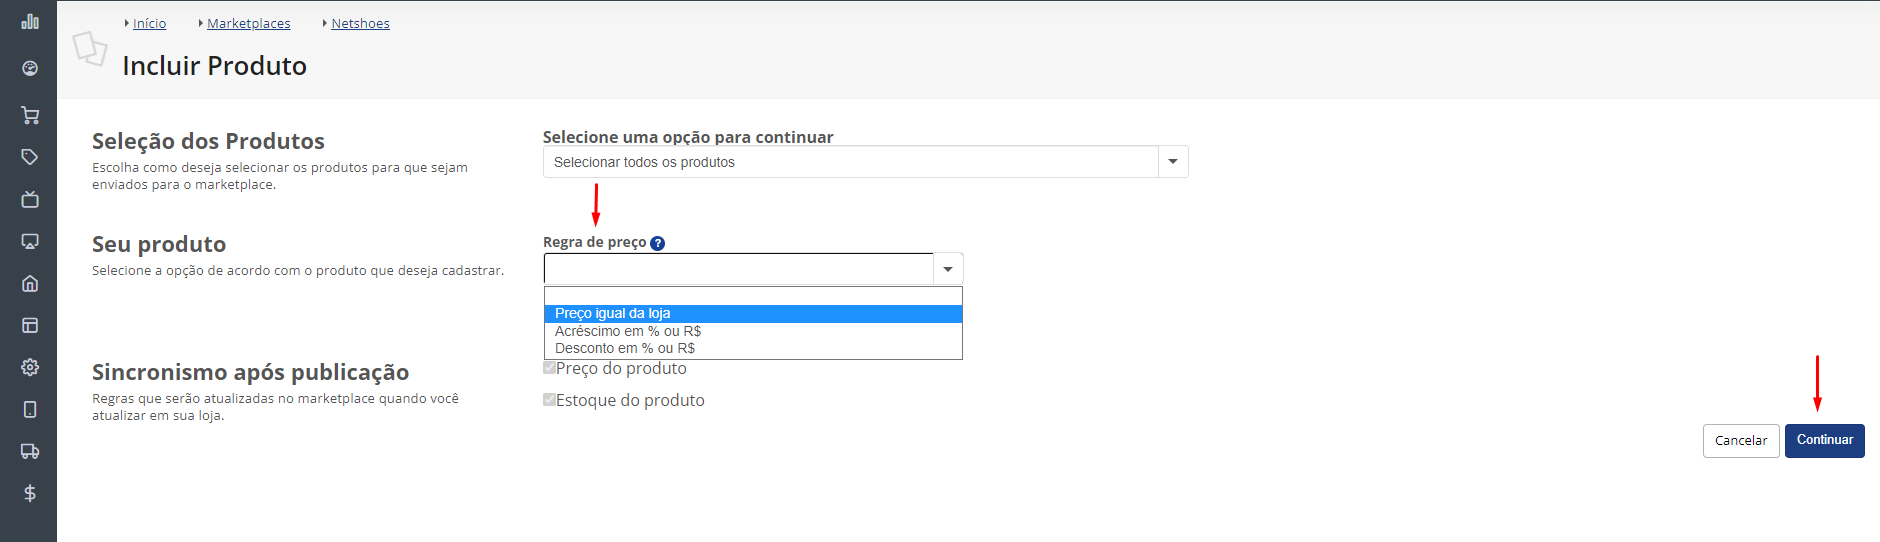Open the delivery truck sidebar icon
Screen dimensions: 1880x542
[x=30, y=451]
